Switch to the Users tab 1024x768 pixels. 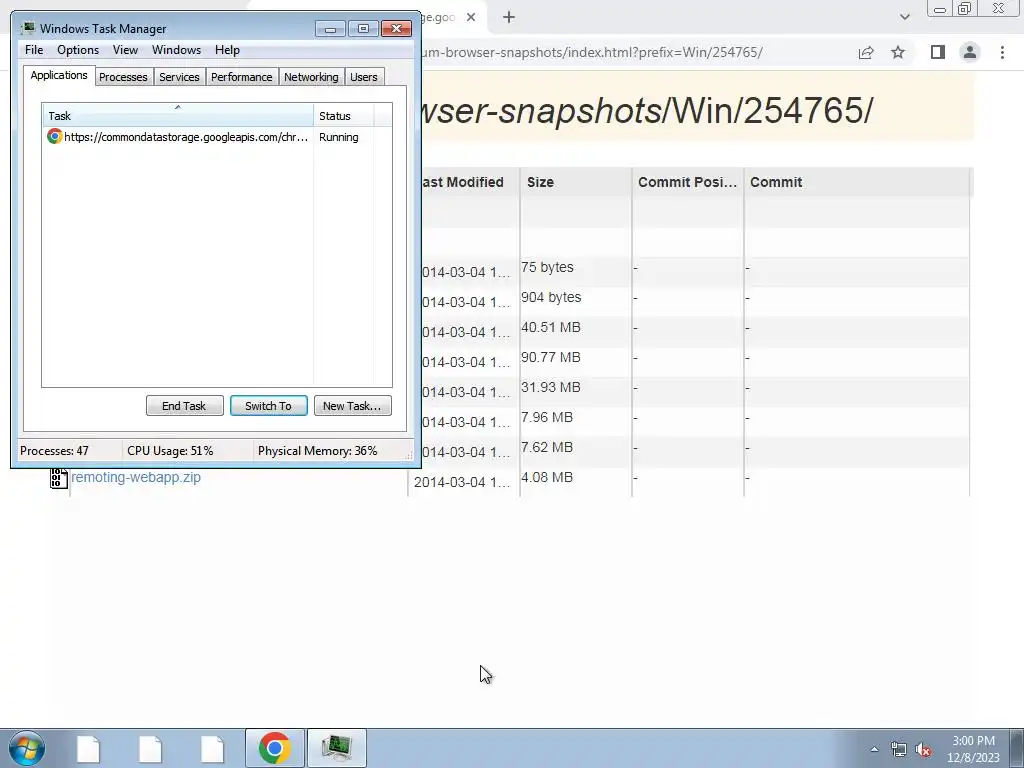363,77
